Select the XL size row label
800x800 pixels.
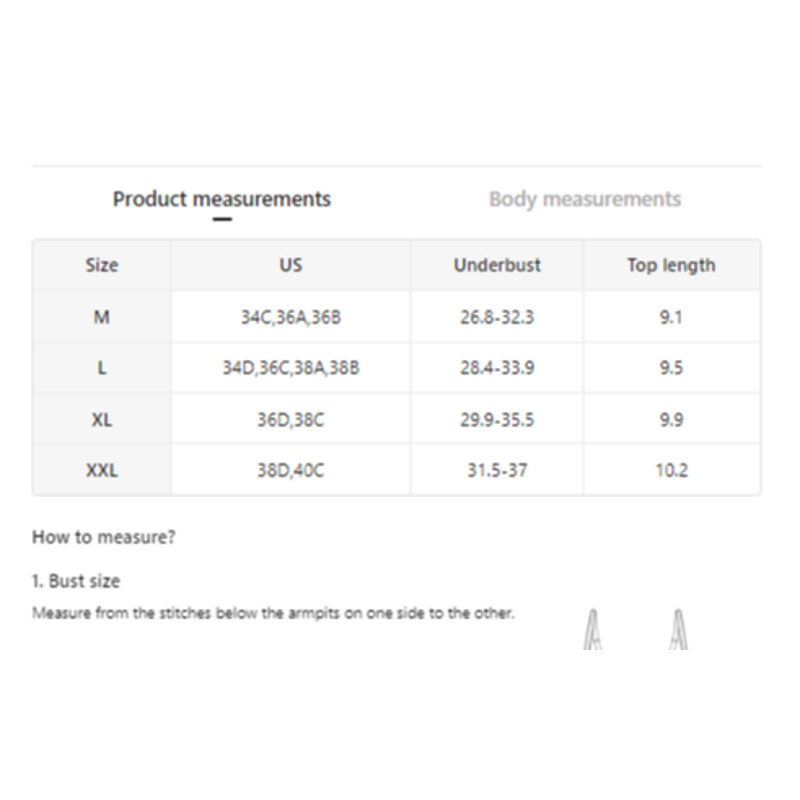[102, 419]
